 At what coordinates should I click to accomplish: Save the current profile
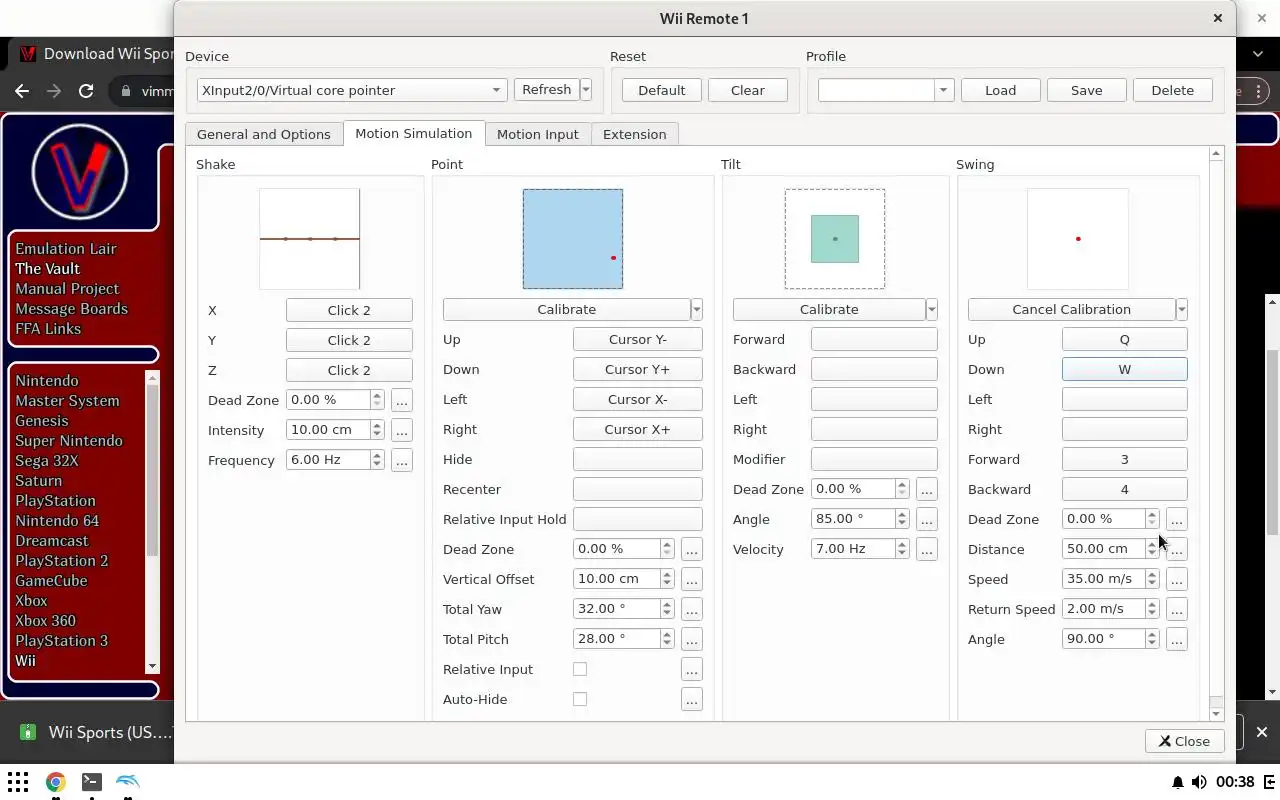(x=1087, y=90)
